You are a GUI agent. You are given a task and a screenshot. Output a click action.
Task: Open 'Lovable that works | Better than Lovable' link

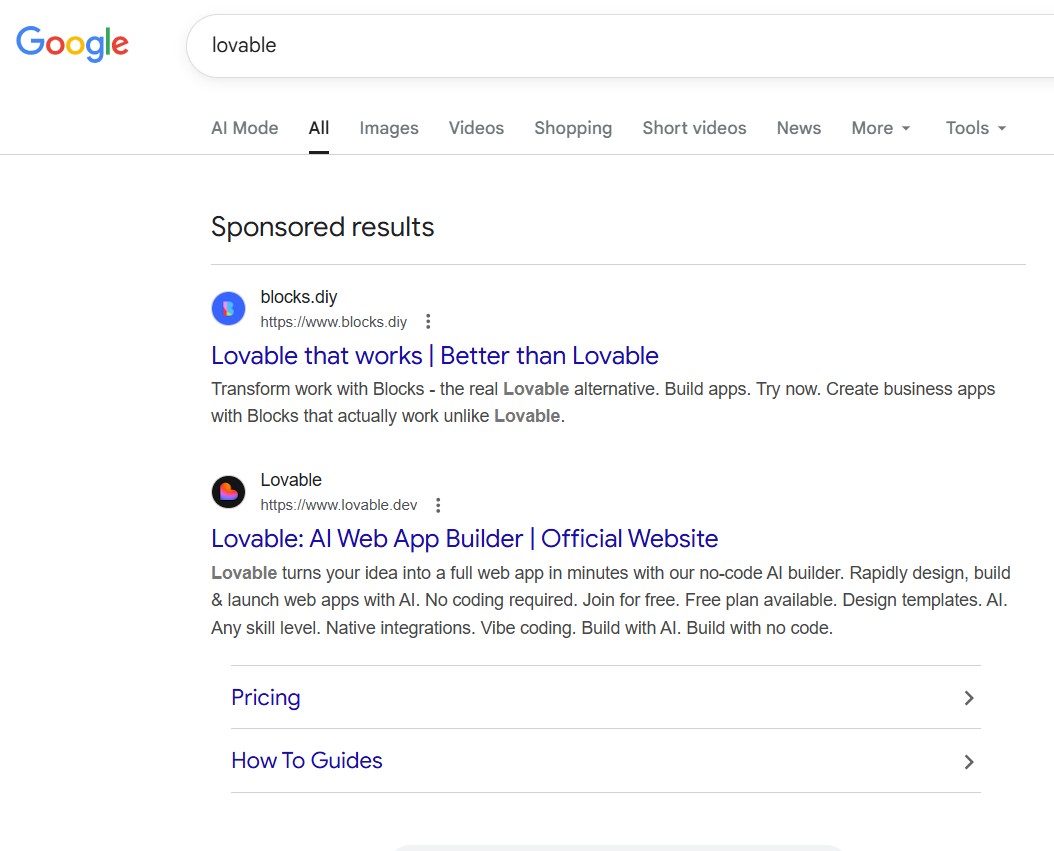click(x=435, y=356)
